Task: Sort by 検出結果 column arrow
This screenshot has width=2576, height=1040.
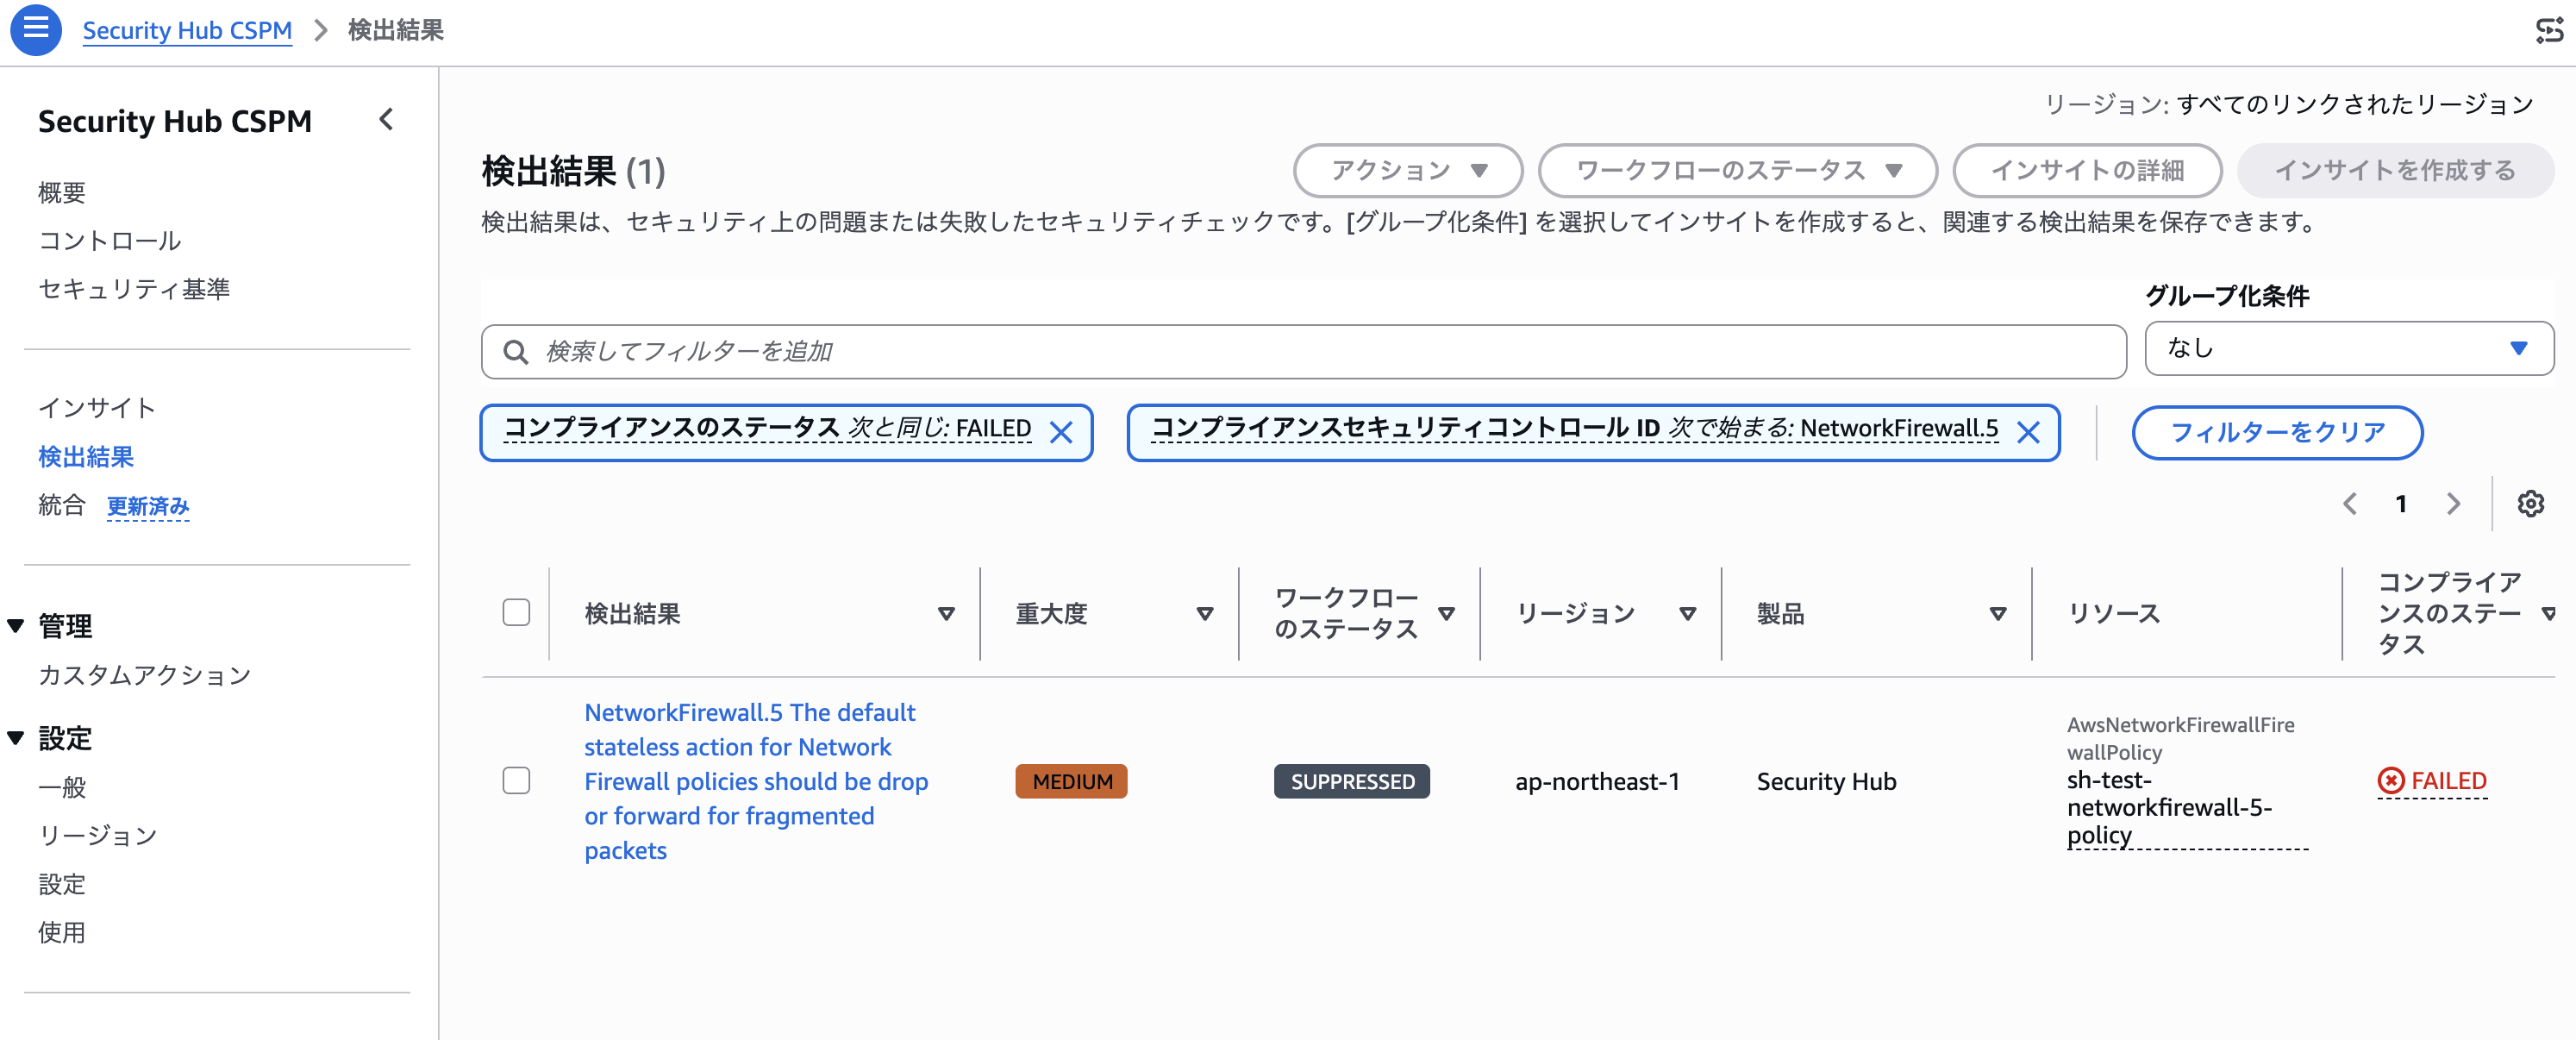Action: 946,614
